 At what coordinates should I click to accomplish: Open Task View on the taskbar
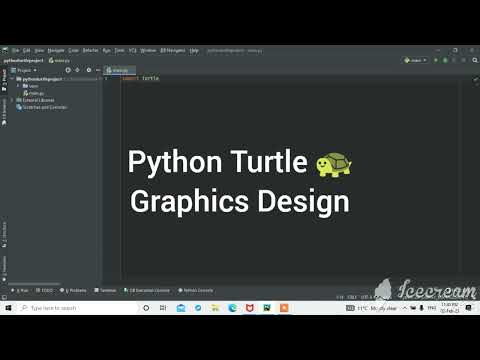(163, 308)
